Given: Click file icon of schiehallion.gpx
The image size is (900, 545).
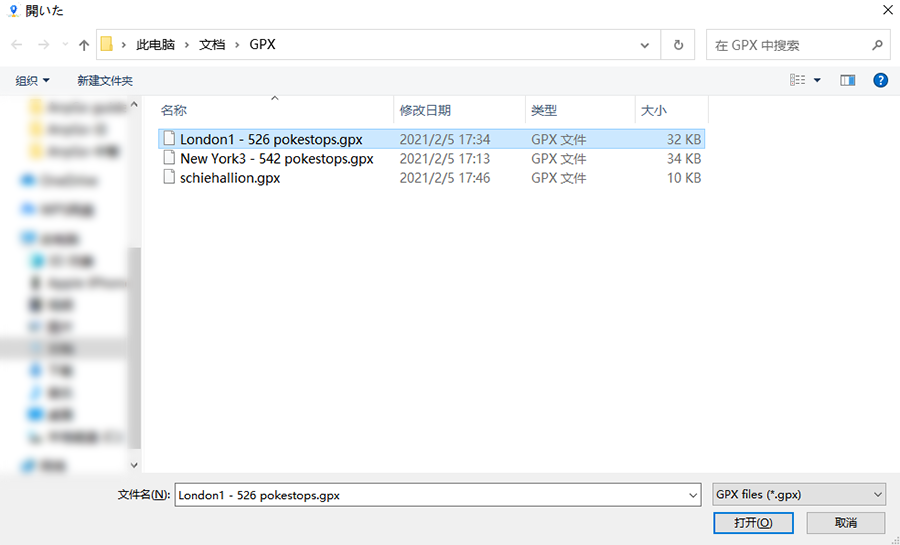Looking at the screenshot, I should pyautogui.click(x=169, y=177).
